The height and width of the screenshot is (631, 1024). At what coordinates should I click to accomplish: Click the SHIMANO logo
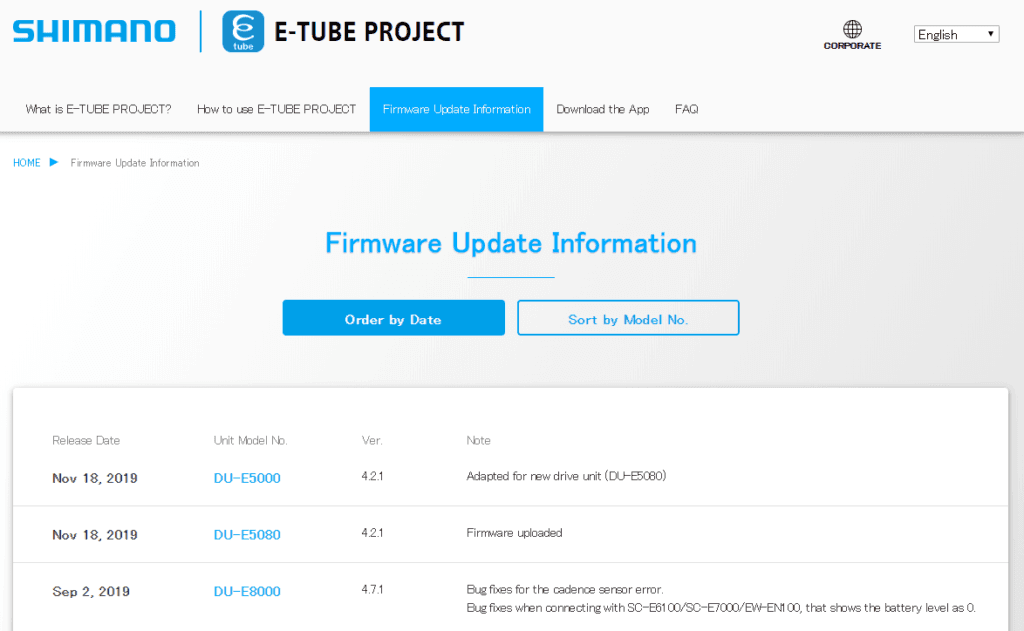pos(93,29)
